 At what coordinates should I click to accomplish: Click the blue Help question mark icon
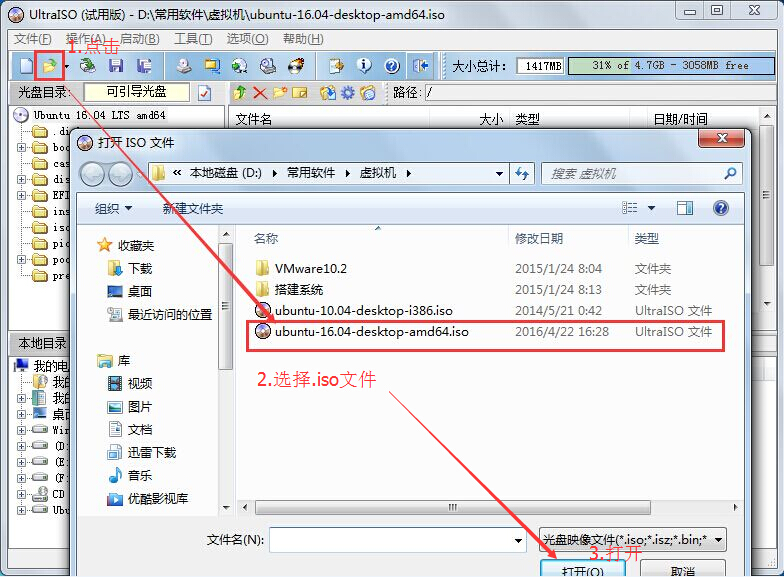[x=392, y=66]
